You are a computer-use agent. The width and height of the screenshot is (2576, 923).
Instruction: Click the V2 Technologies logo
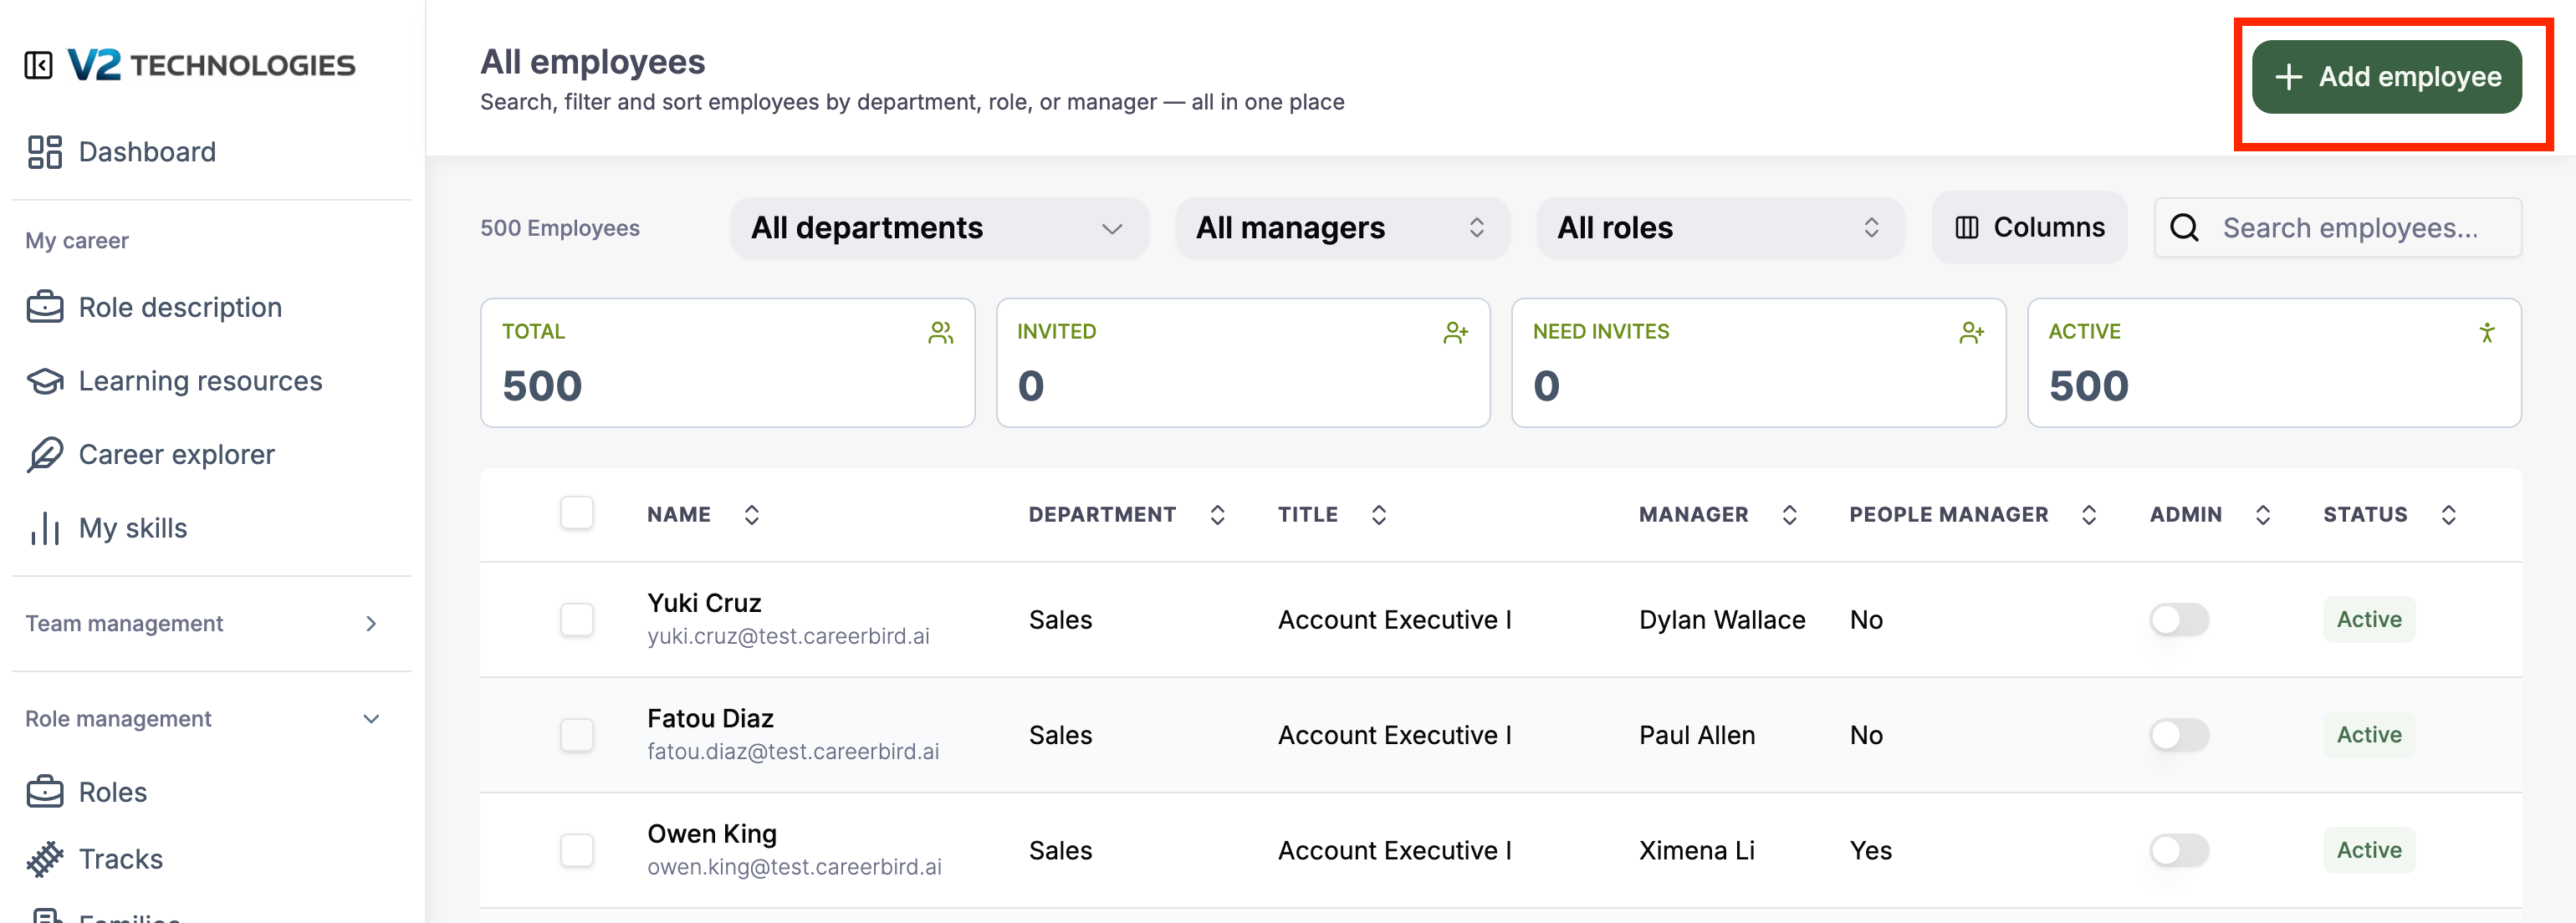tap(211, 65)
